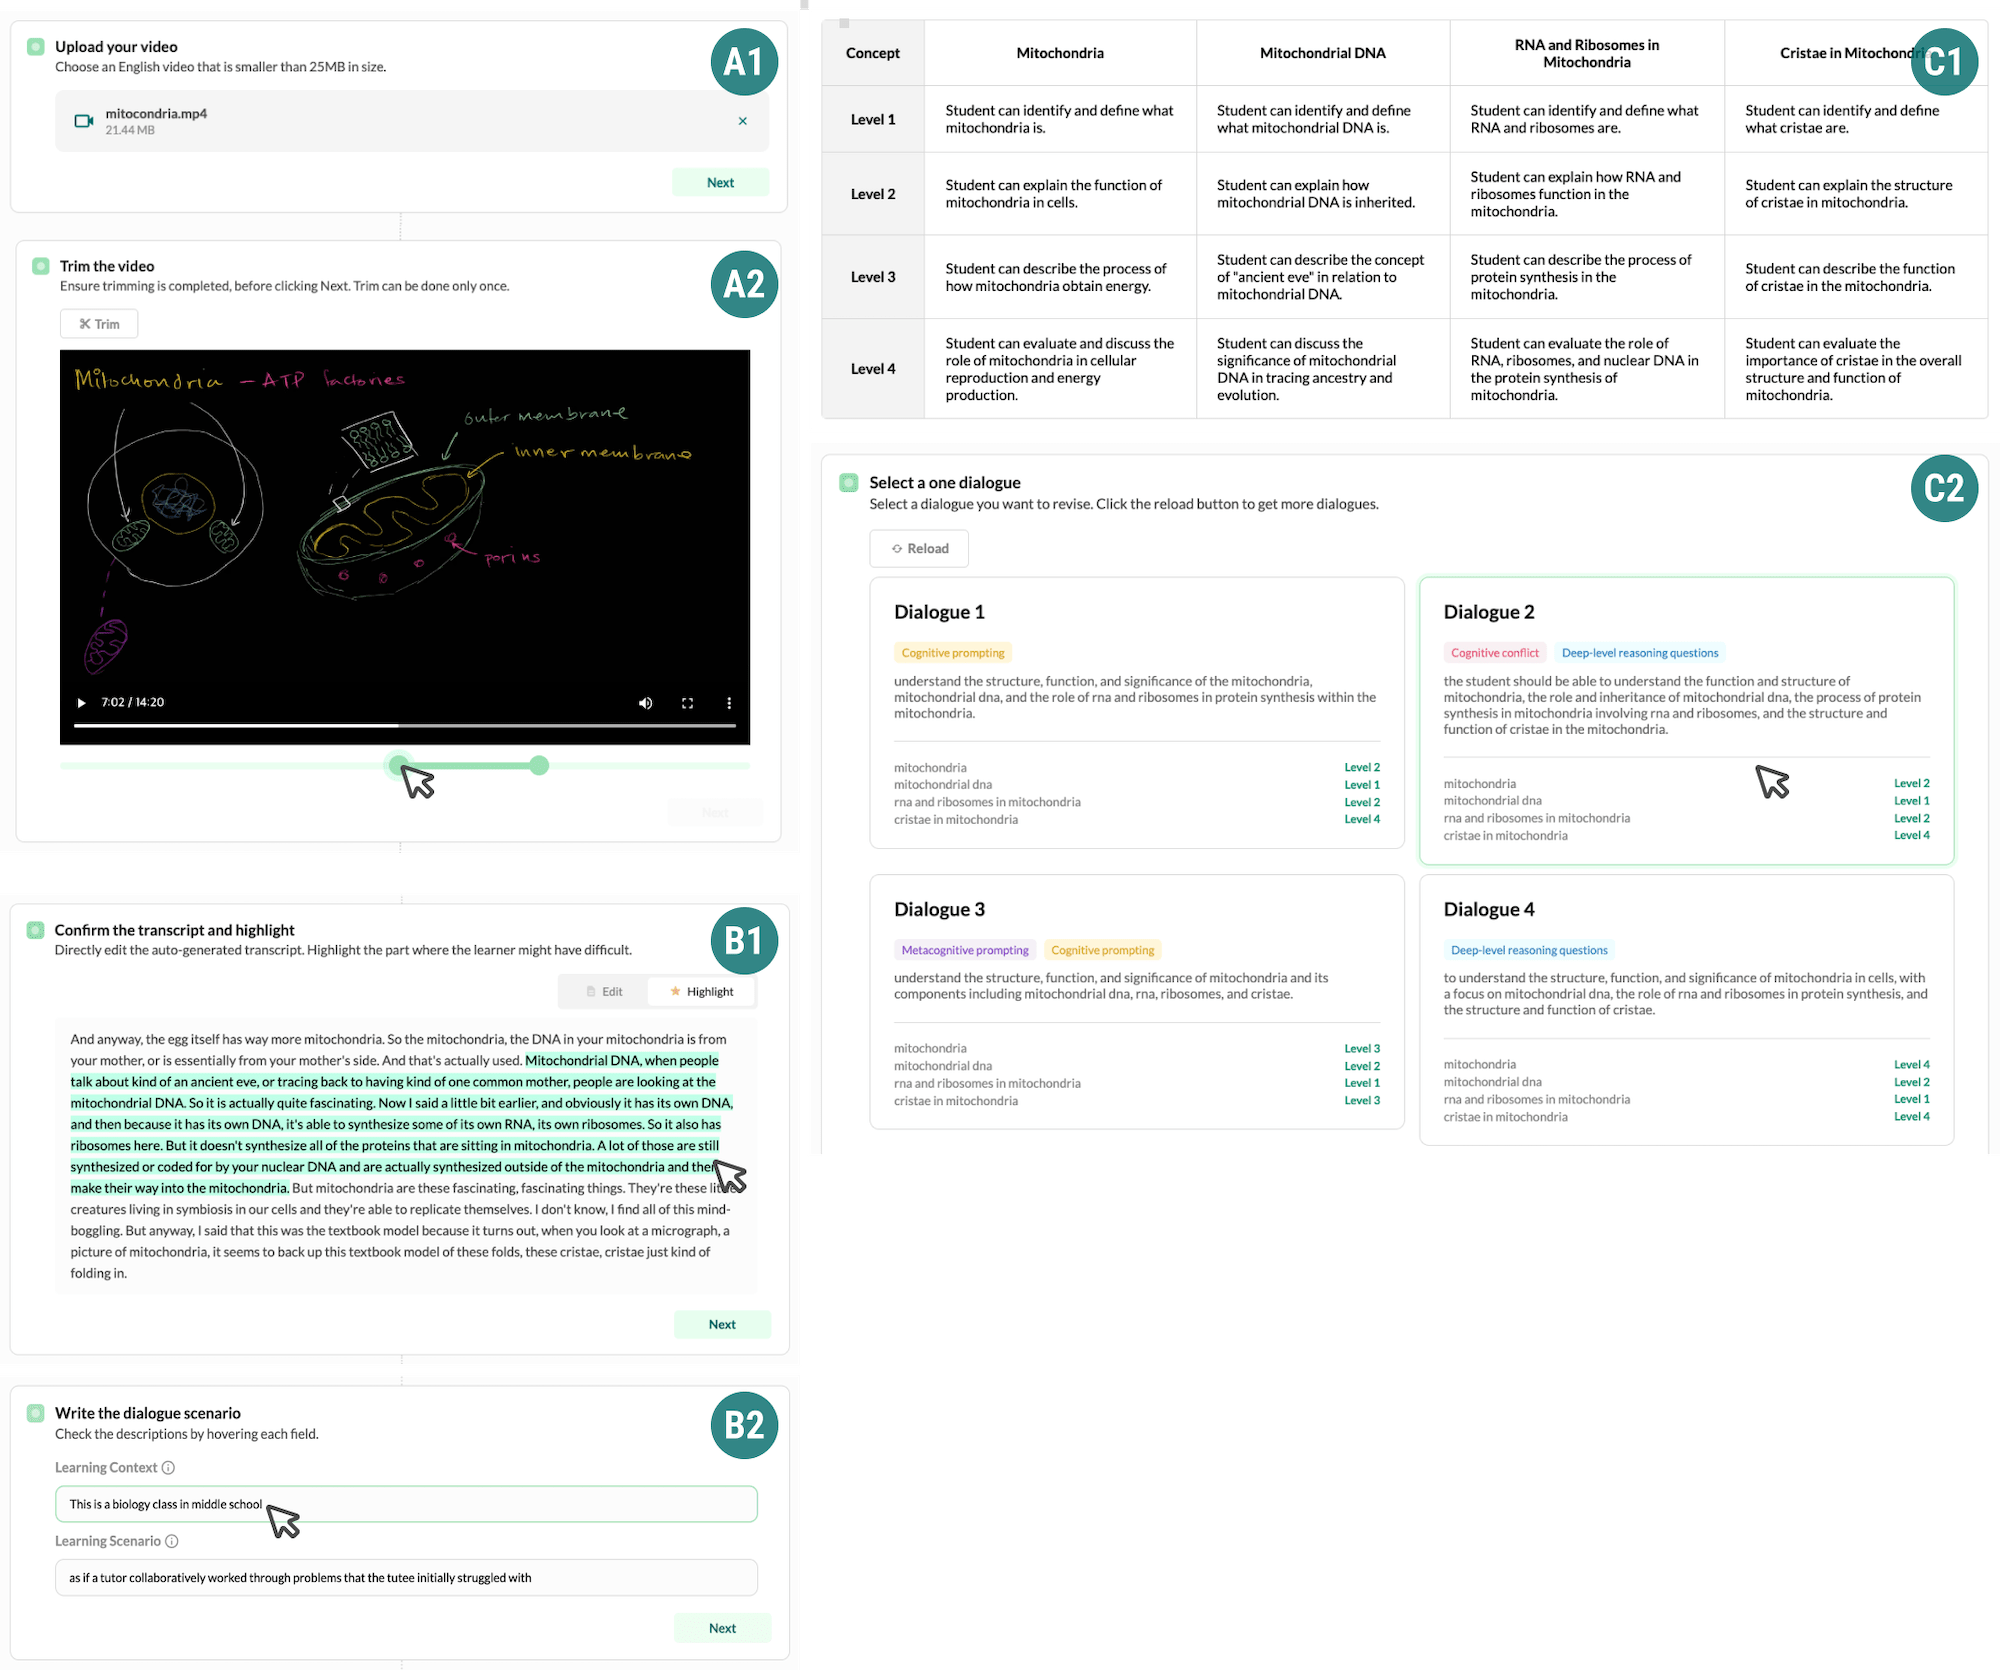The image size is (2000, 1670).
Task: Click the Edit tool in transcript panel
Action: pyautogui.click(x=600, y=990)
